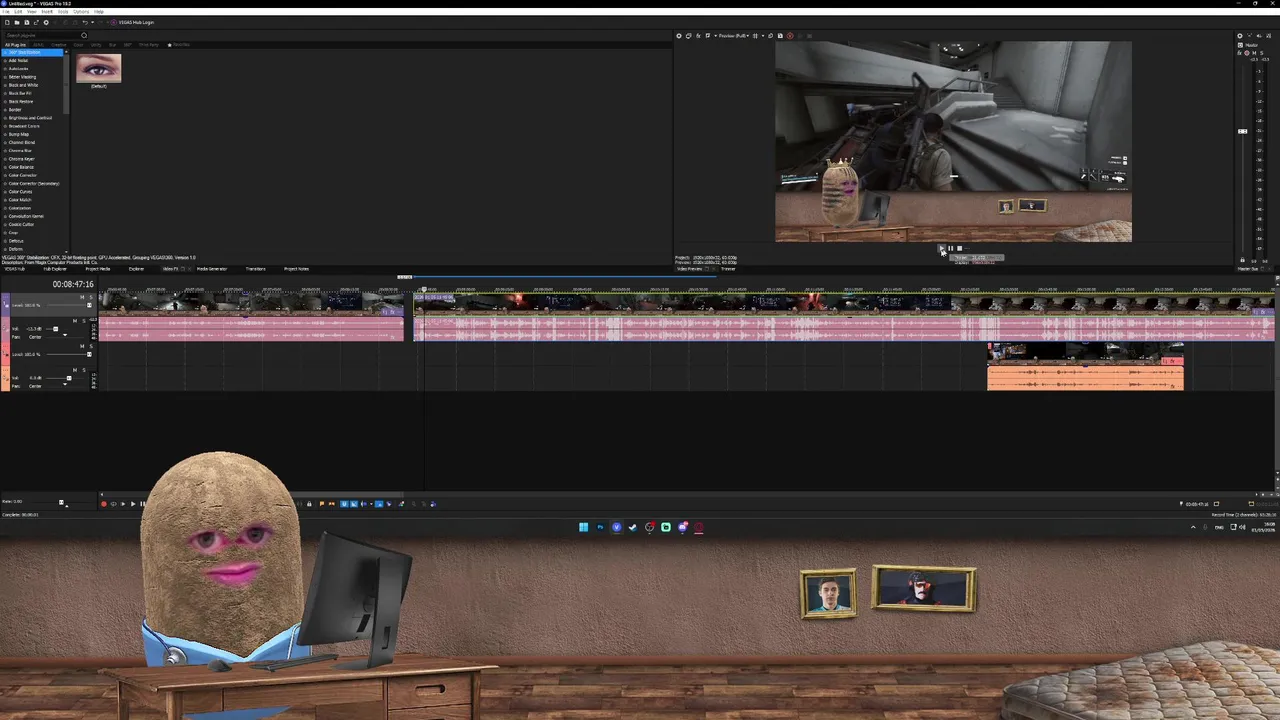Click the Windows Start button
1280x720 pixels.
[583, 527]
